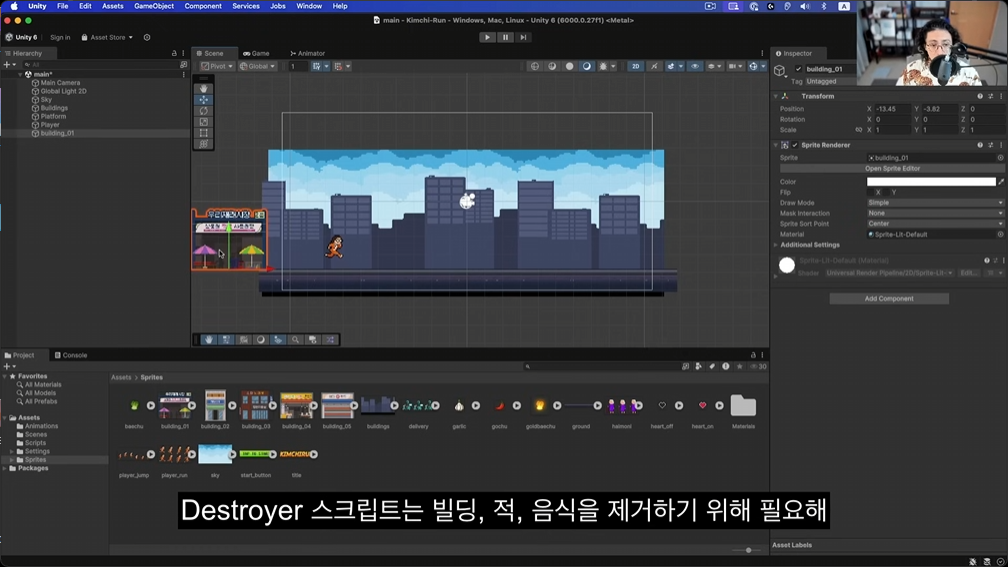Click the project icon size slider
This screenshot has height=567, width=1008.
(748, 550)
